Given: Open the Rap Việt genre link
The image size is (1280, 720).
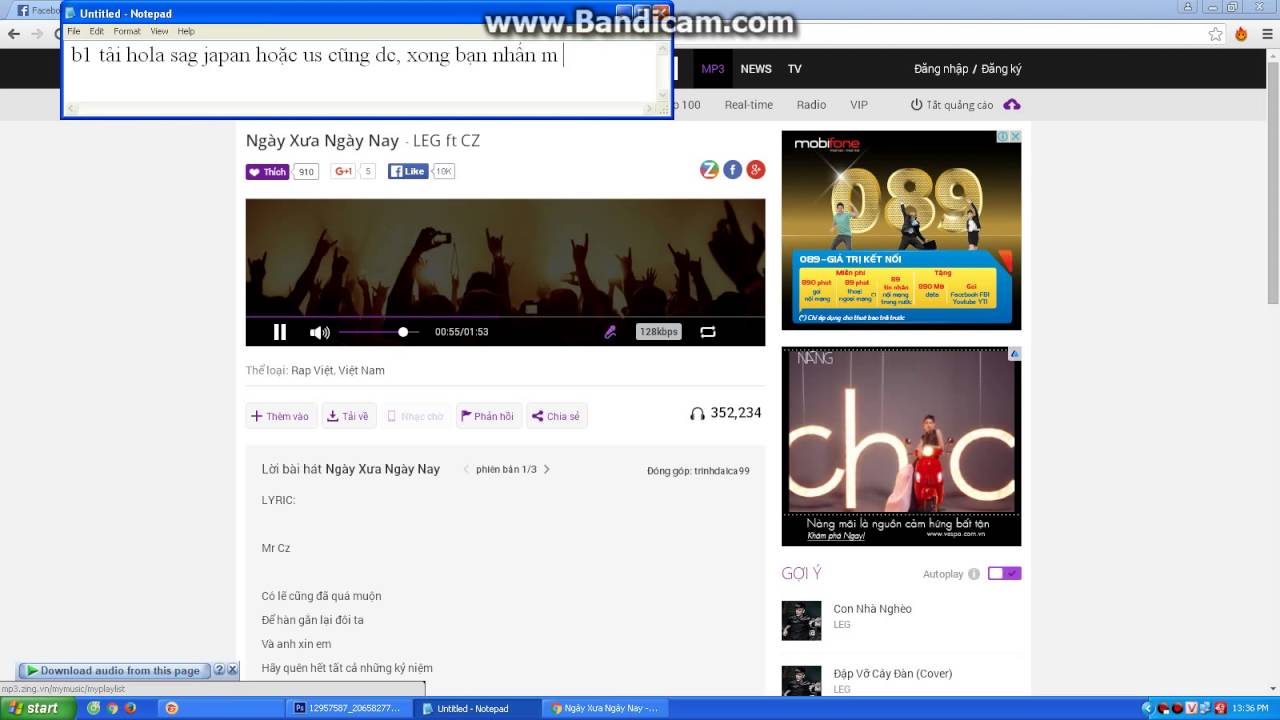Looking at the screenshot, I should coord(312,370).
